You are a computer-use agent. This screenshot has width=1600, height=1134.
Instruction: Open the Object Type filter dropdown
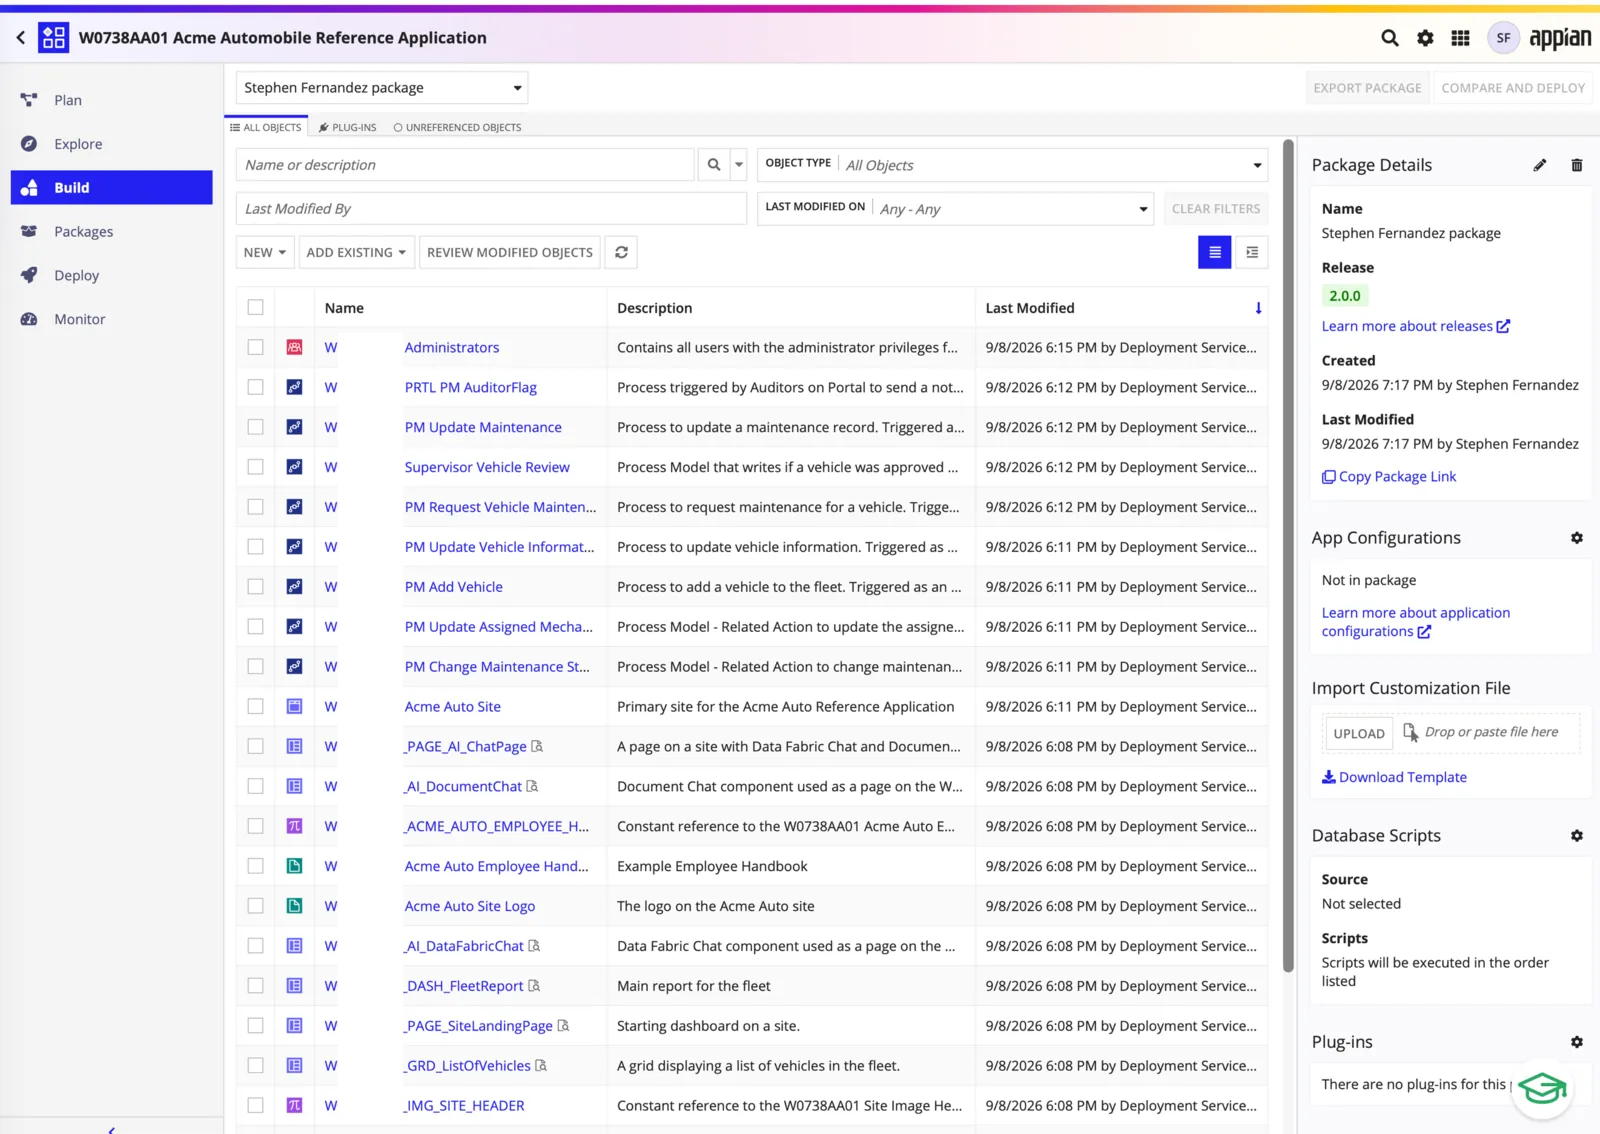click(1013, 165)
